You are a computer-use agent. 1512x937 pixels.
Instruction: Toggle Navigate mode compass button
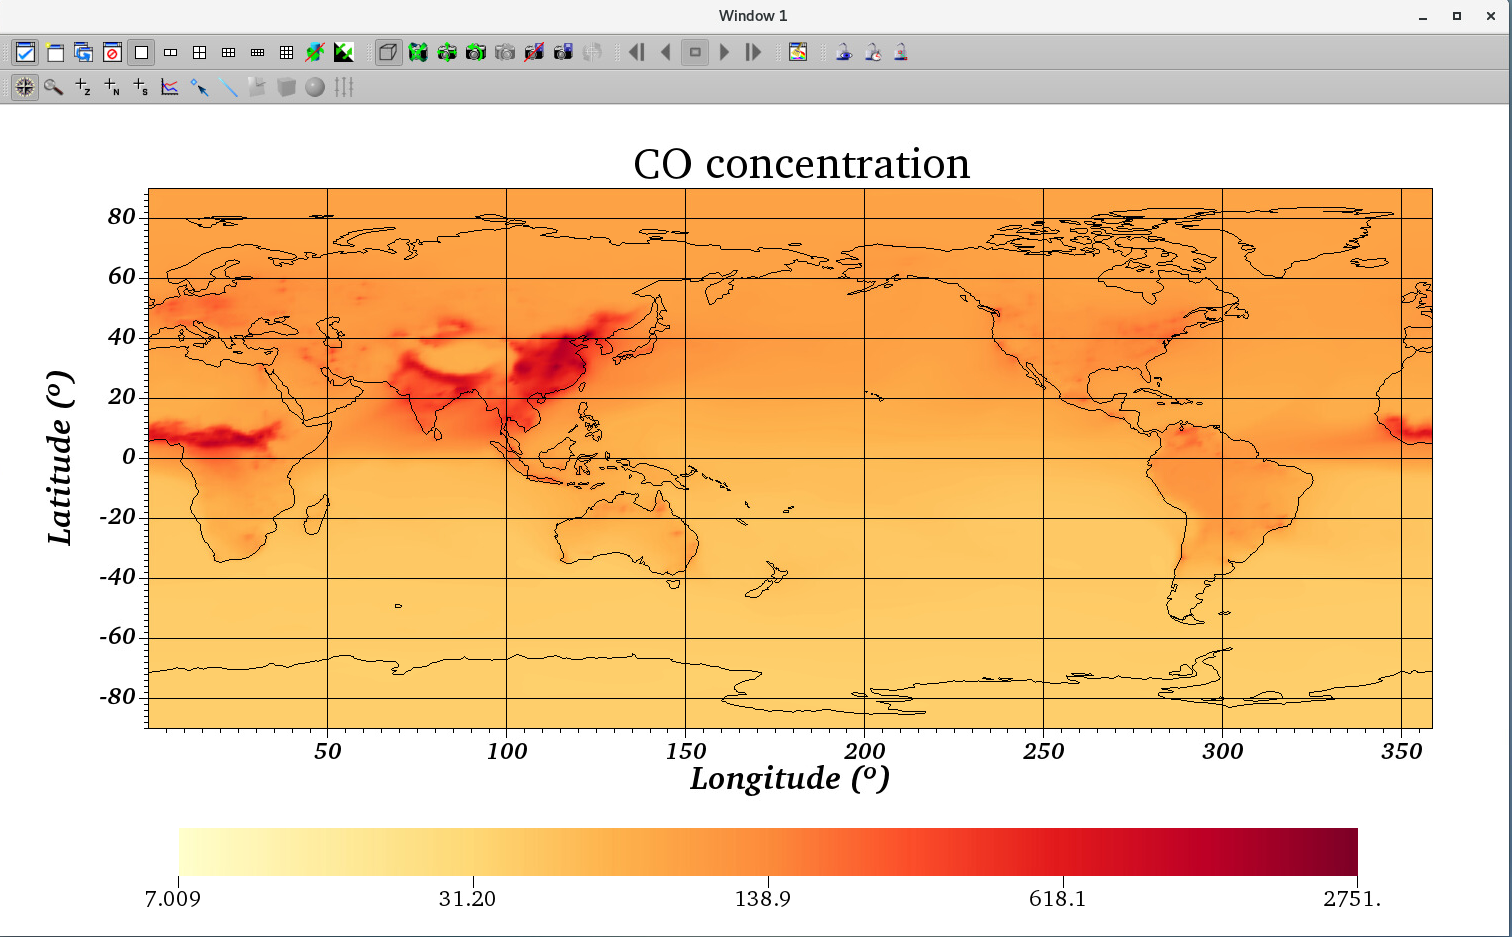pyautogui.click(x=25, y=88)
